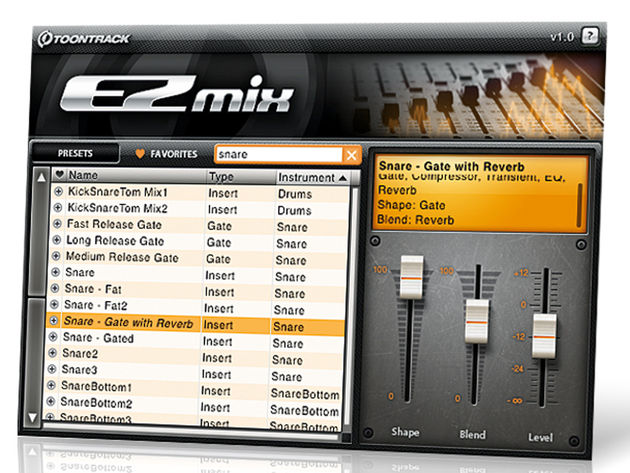
Task: Click the Shape fader handle
Action: [x=411, y=277]
